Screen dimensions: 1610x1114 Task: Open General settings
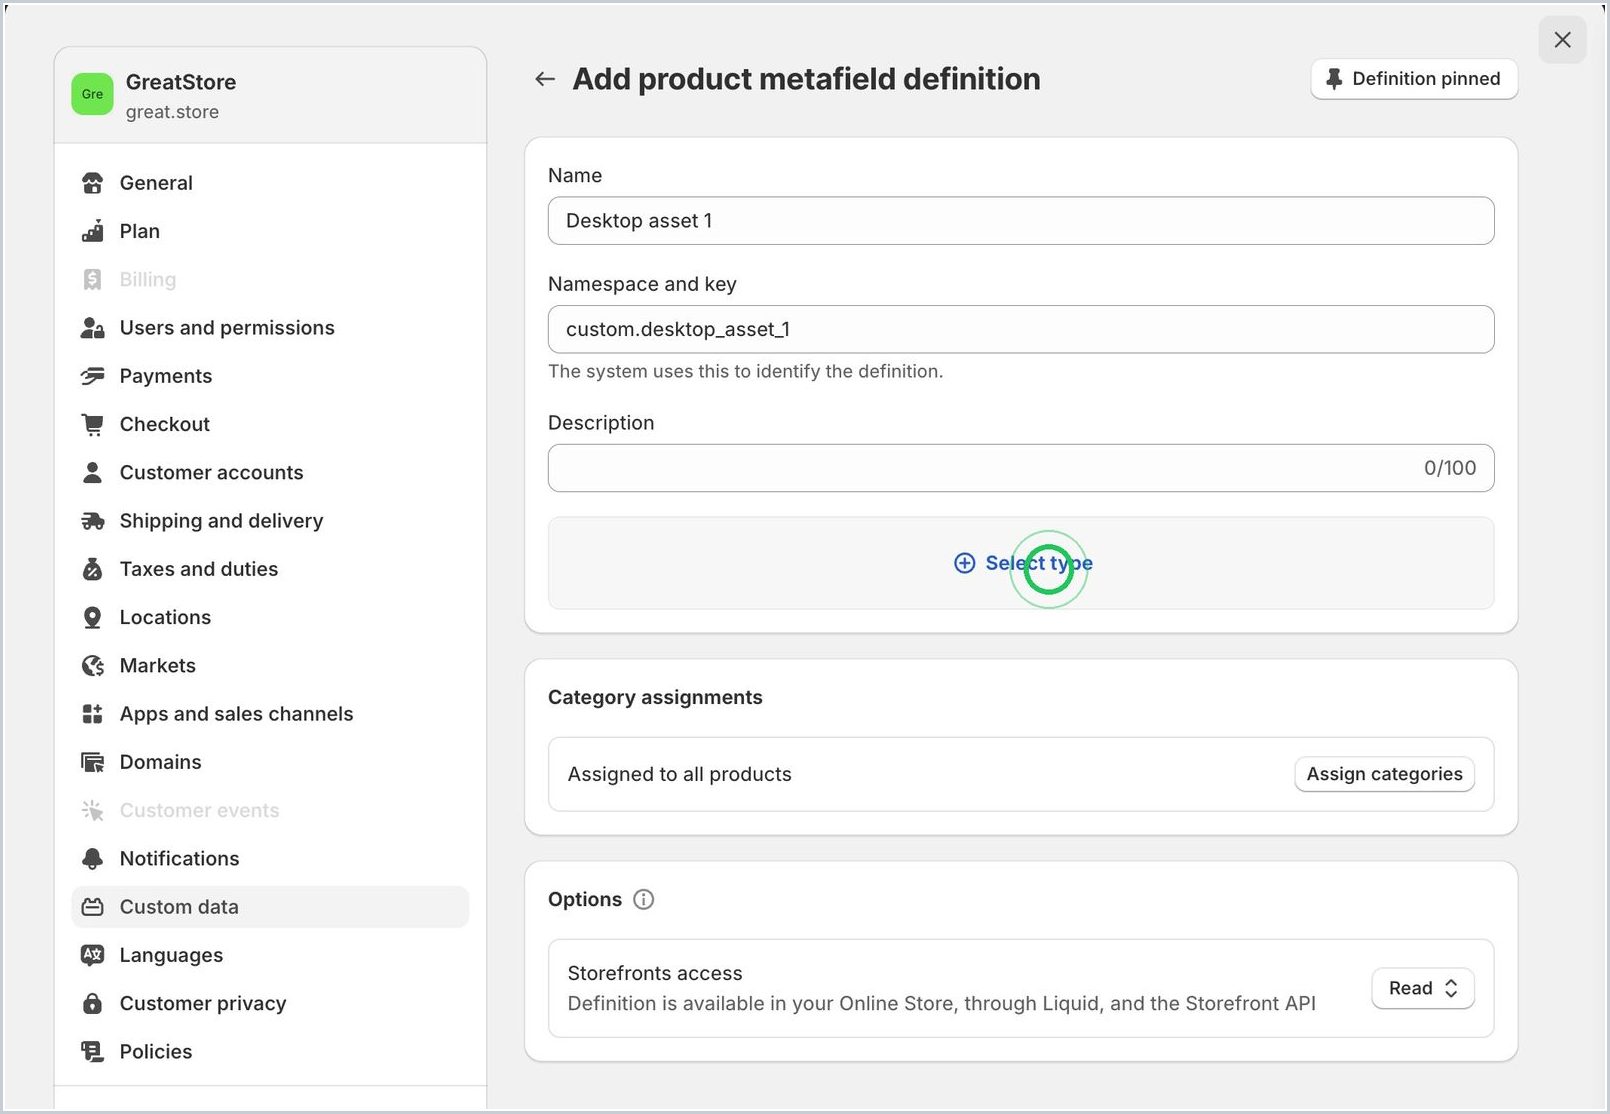[x=270, y=183]
